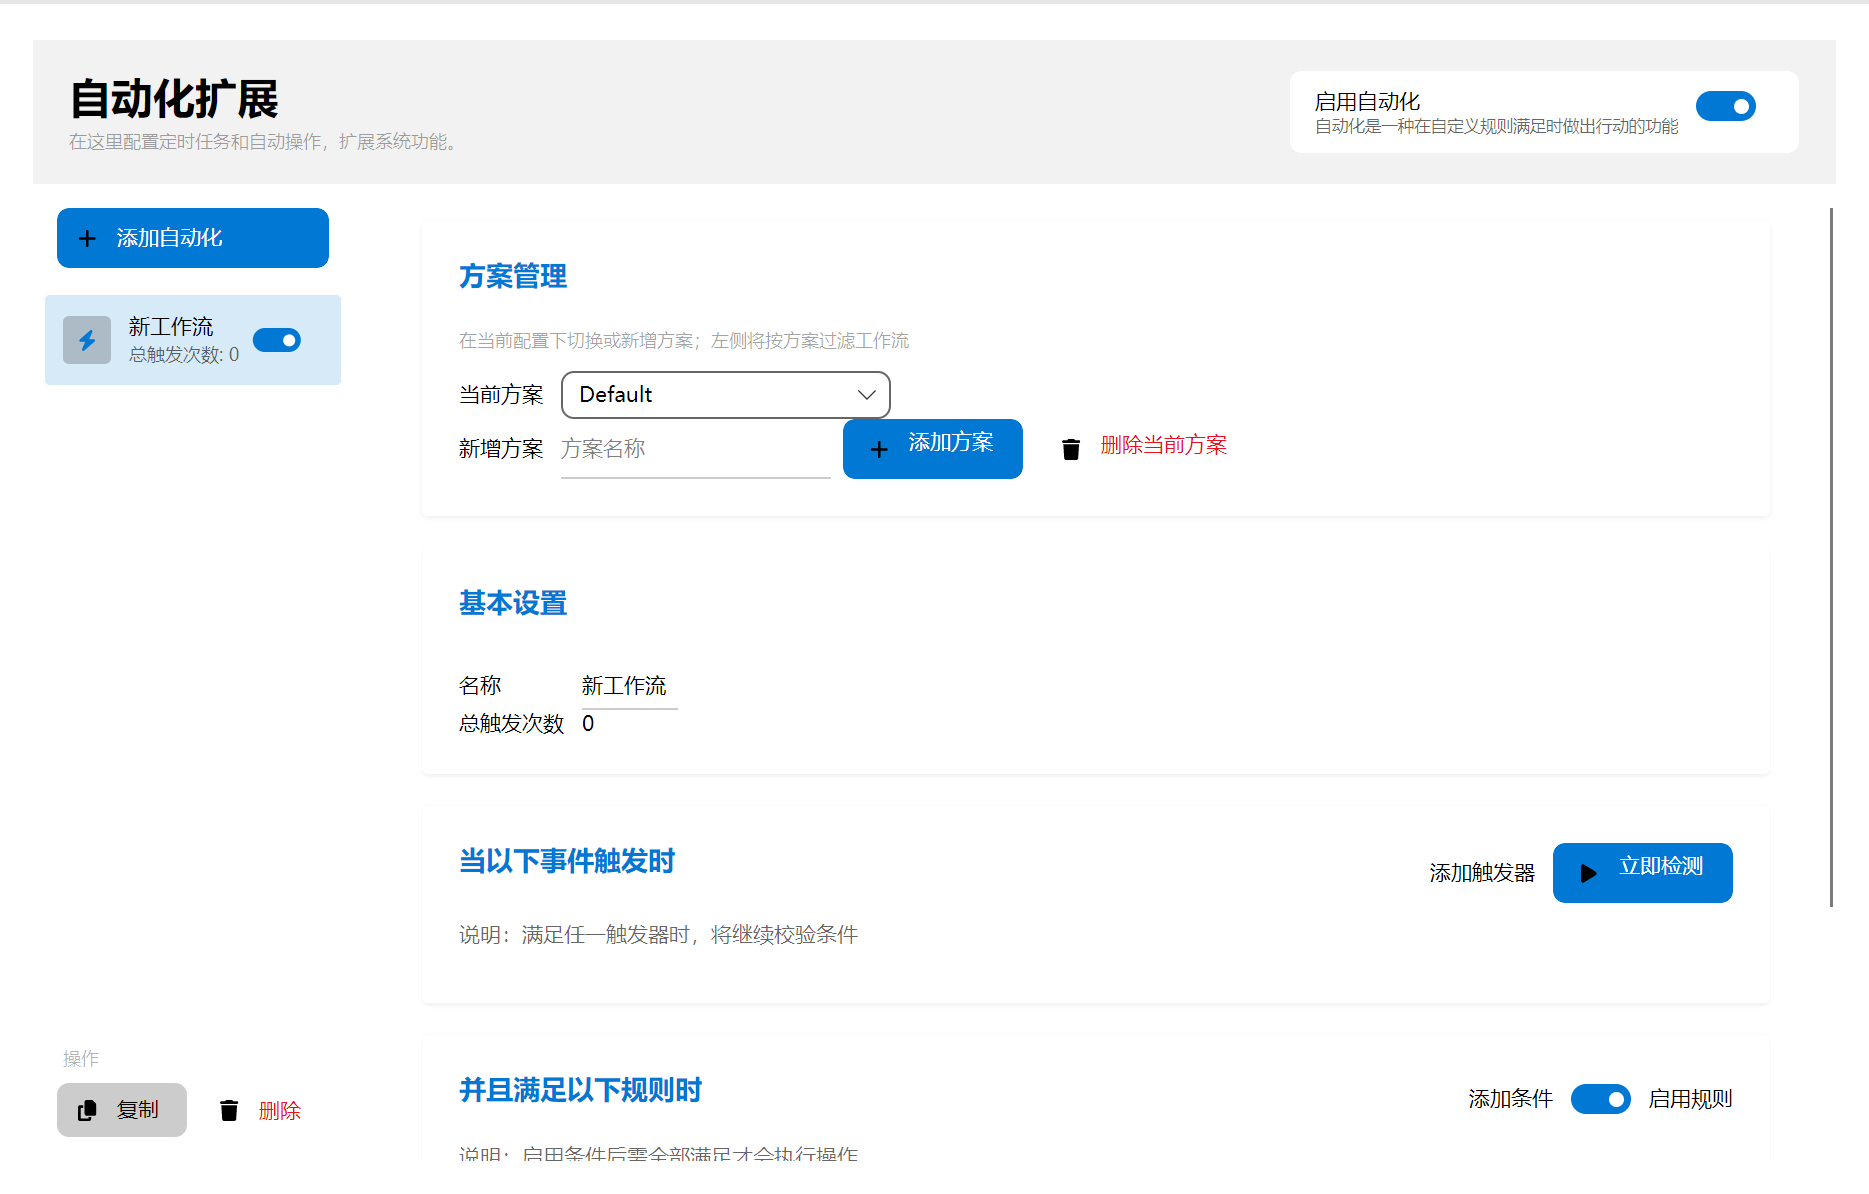Click 添加触发器 to add a trigger
The image size is (1869, 1194).
tap(1483, 872)
